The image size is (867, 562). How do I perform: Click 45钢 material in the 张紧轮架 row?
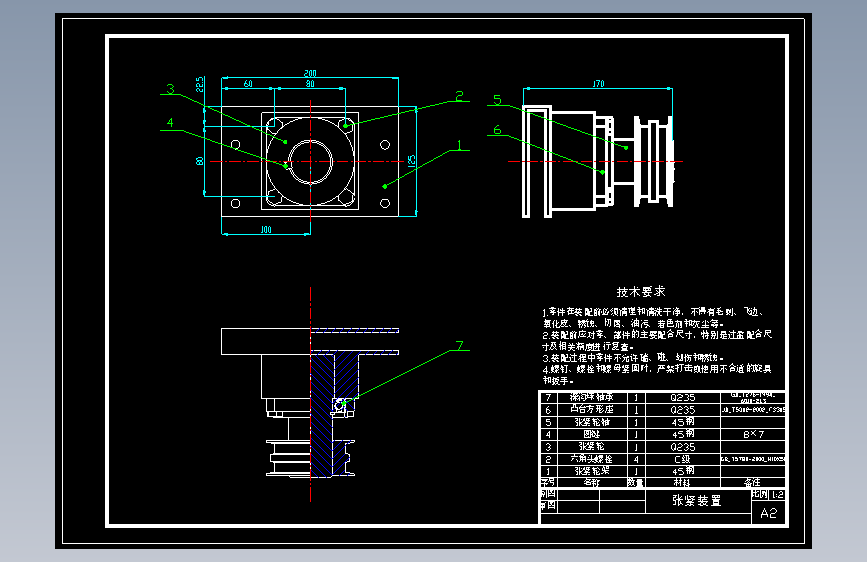pos(683,471)
